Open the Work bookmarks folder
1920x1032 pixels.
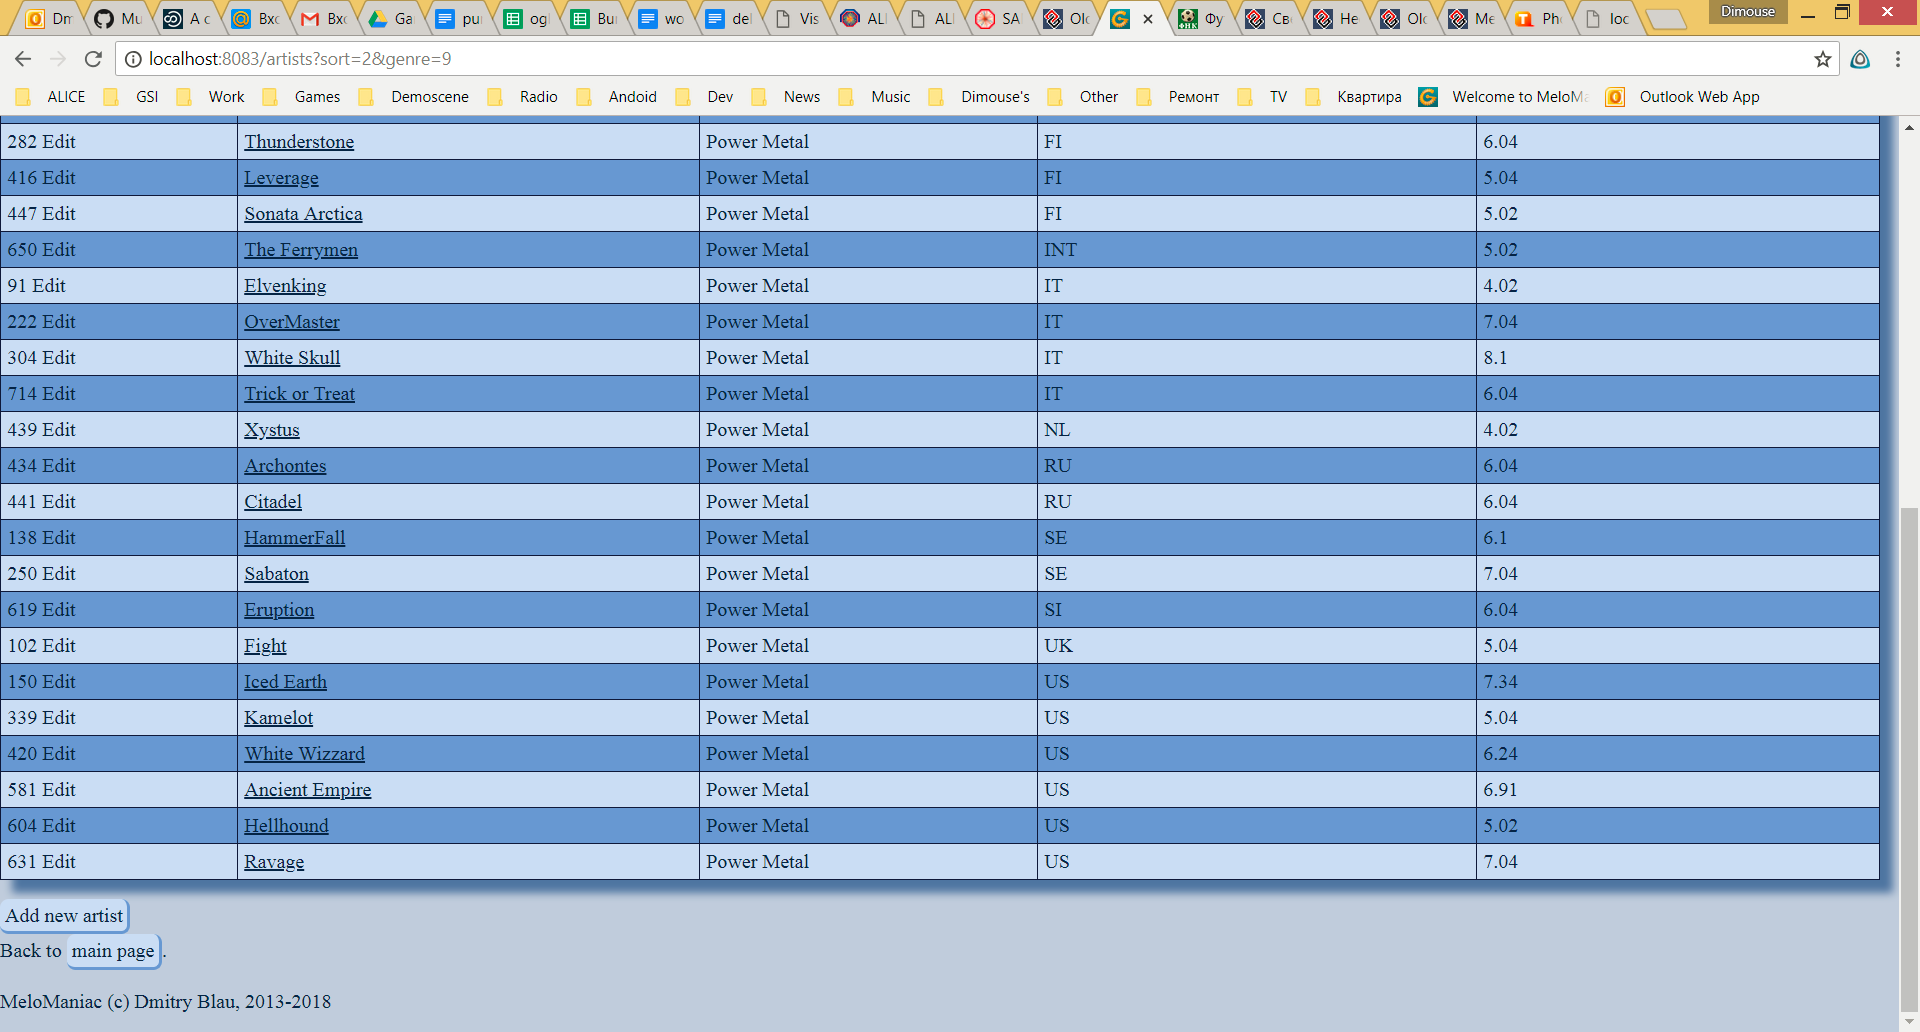(210, 97)
